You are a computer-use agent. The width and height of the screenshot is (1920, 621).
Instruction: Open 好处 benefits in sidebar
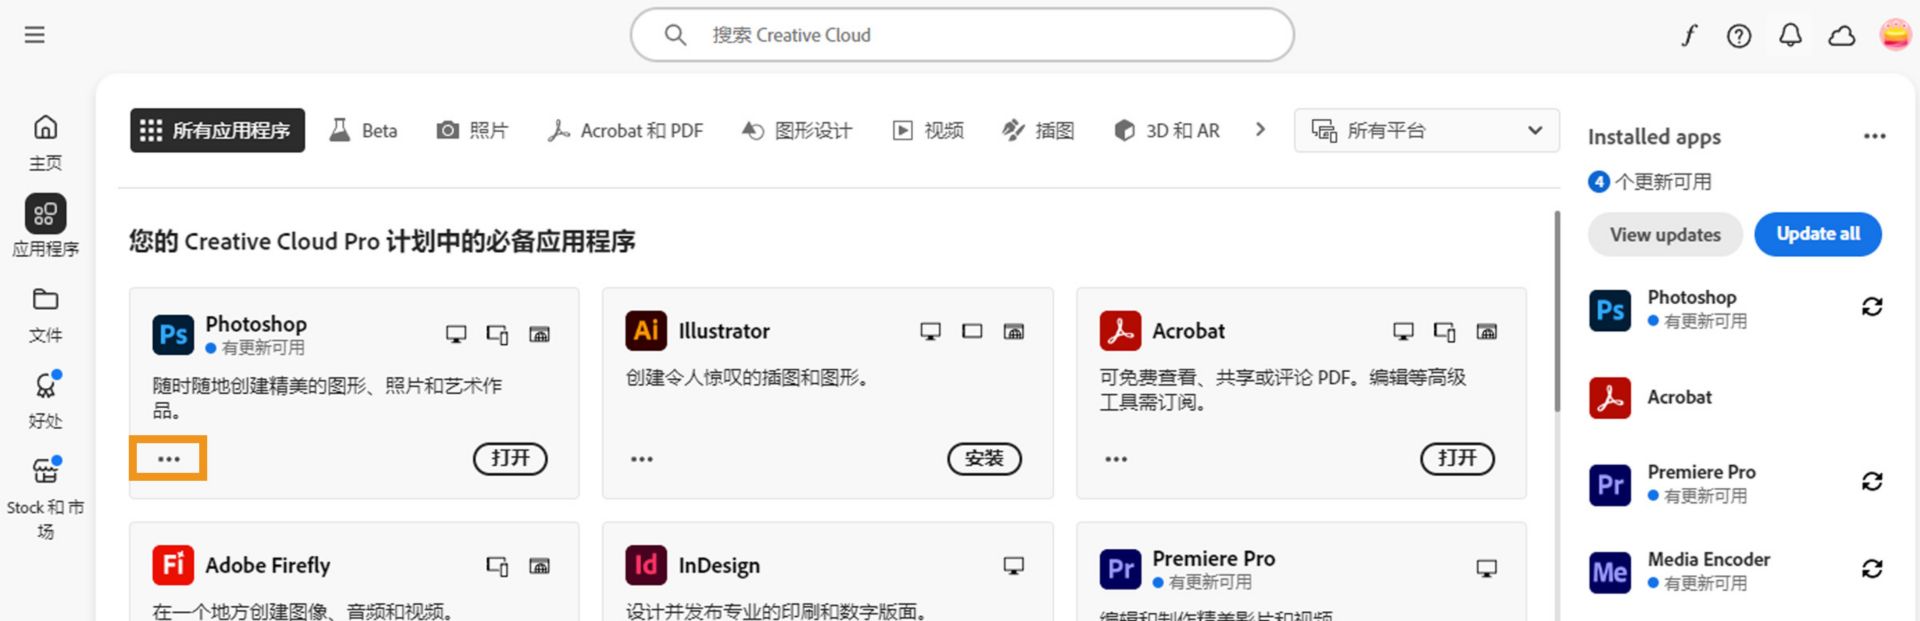[45, 400]
